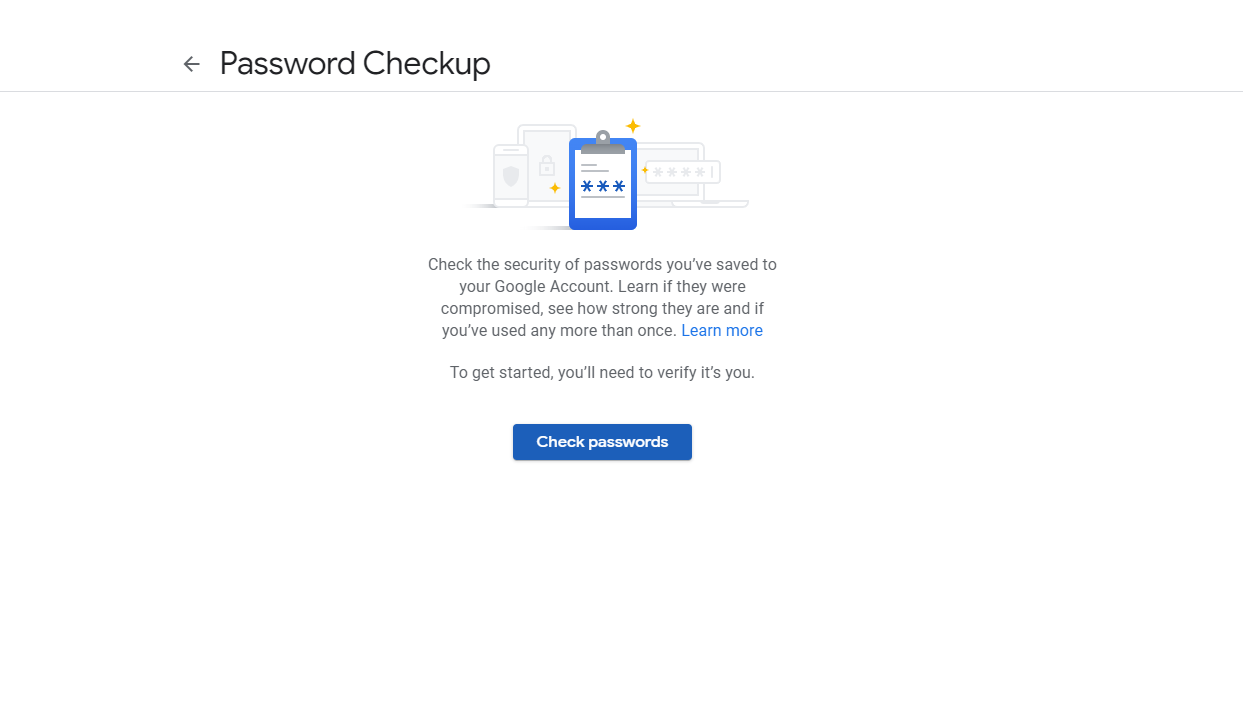This screenshot has height=703, width=1243.
Task: Click the small sparkle beside the laptop password field
Action: click(645, 170)
